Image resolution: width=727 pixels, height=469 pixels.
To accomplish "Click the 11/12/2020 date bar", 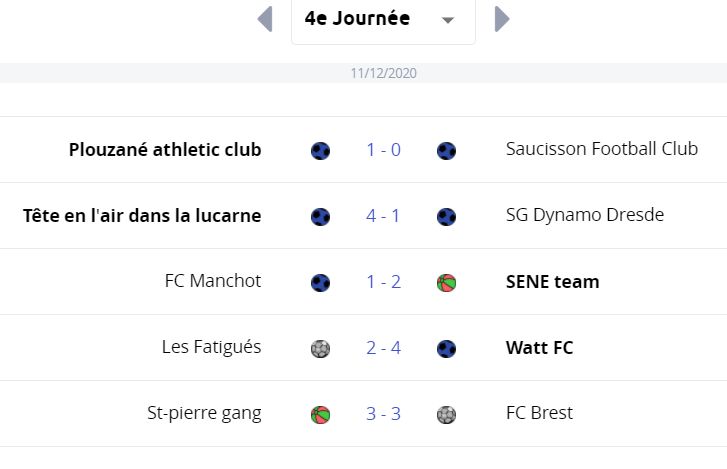I will tap(364, 73).
